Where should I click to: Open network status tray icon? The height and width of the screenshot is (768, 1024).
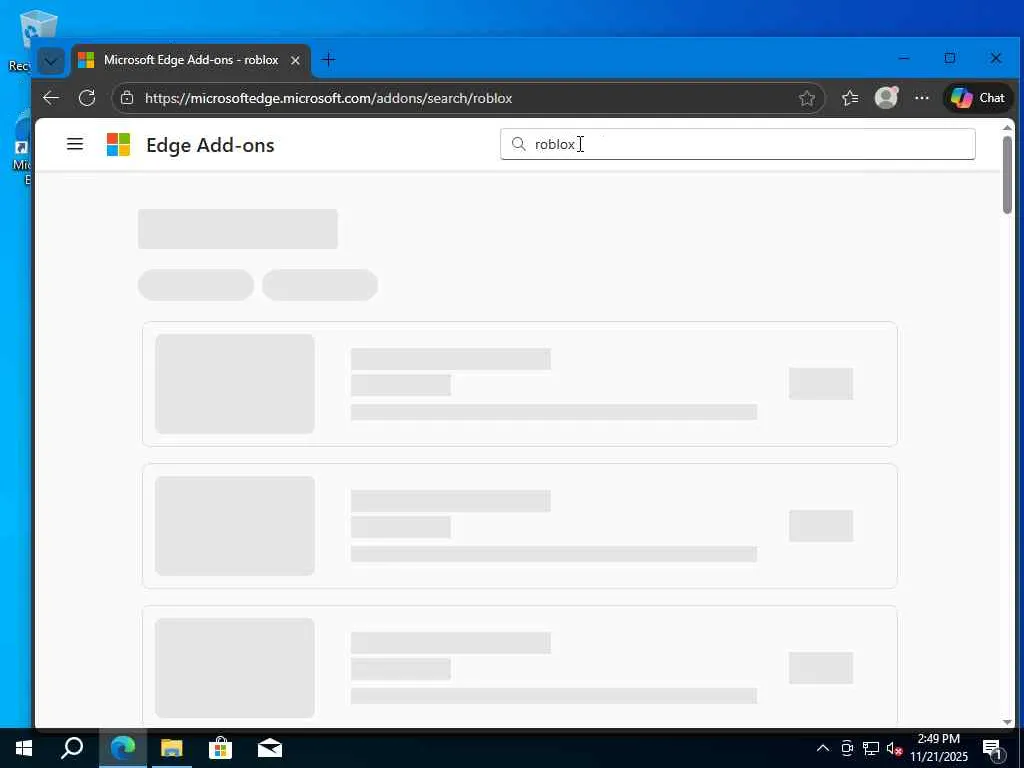(x=871, y=748)
